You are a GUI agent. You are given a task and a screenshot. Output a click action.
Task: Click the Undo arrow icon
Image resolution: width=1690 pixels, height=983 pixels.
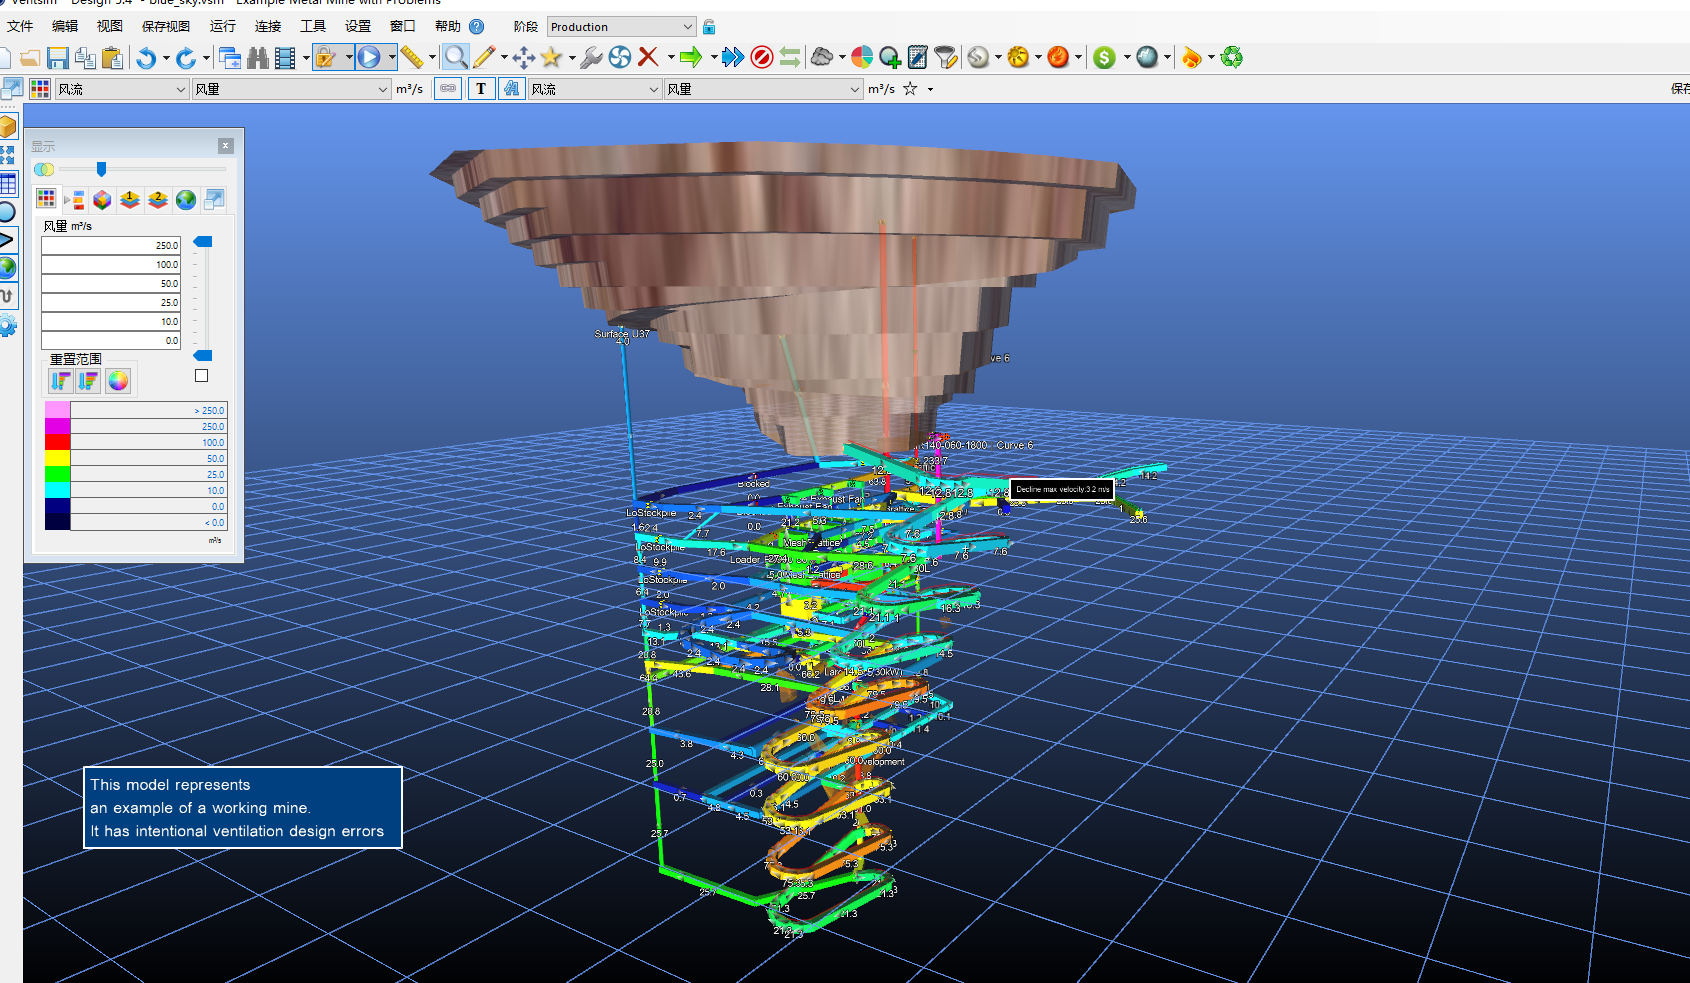pos(146,58)
